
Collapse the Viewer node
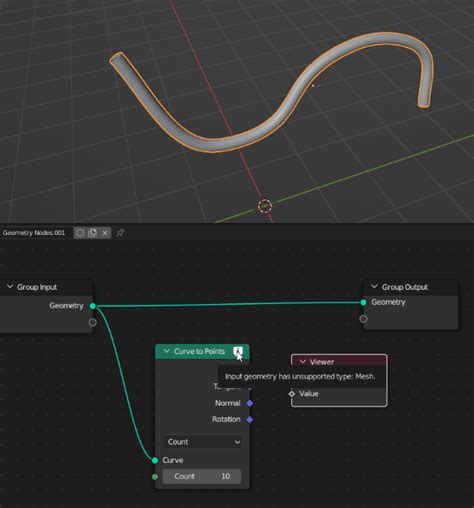click(x=303, y=362)
